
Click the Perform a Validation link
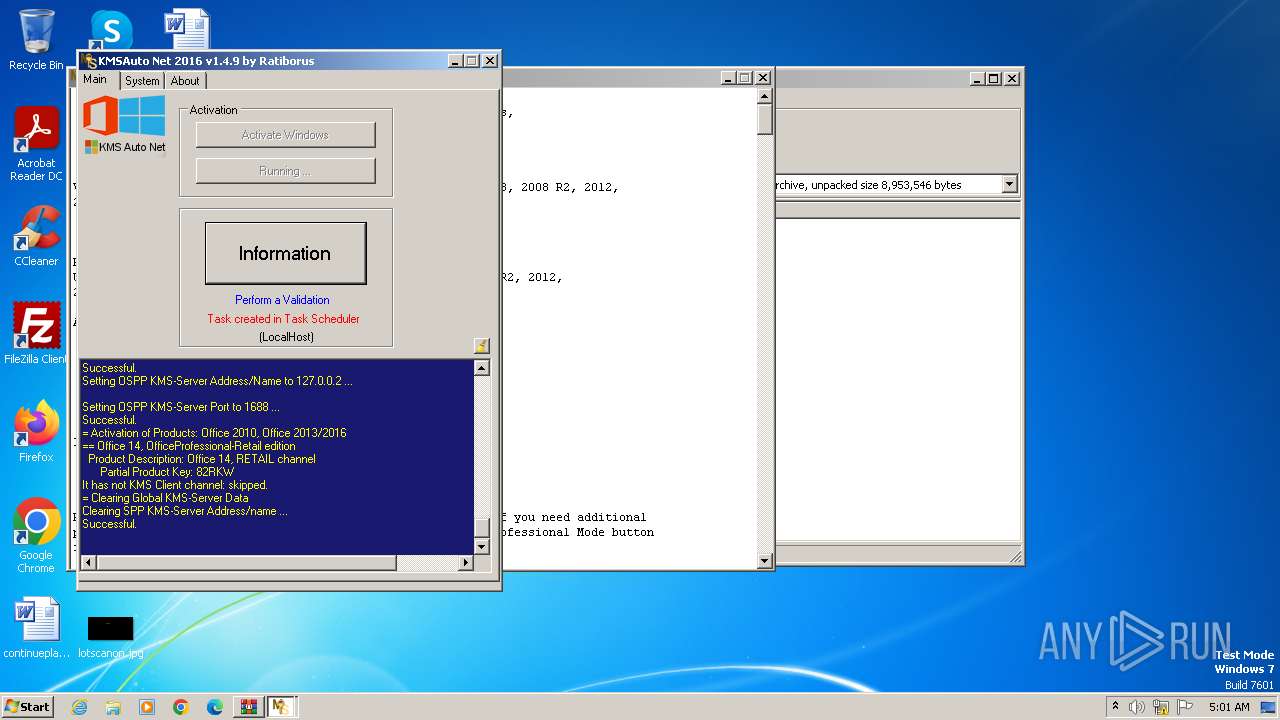[282, 300]
